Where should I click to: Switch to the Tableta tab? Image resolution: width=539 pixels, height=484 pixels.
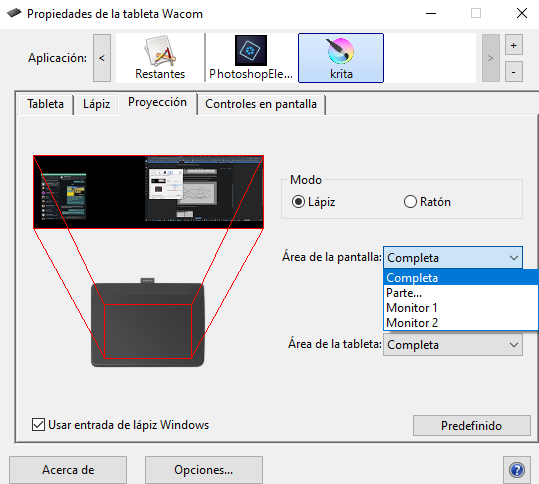coord(45,104)
